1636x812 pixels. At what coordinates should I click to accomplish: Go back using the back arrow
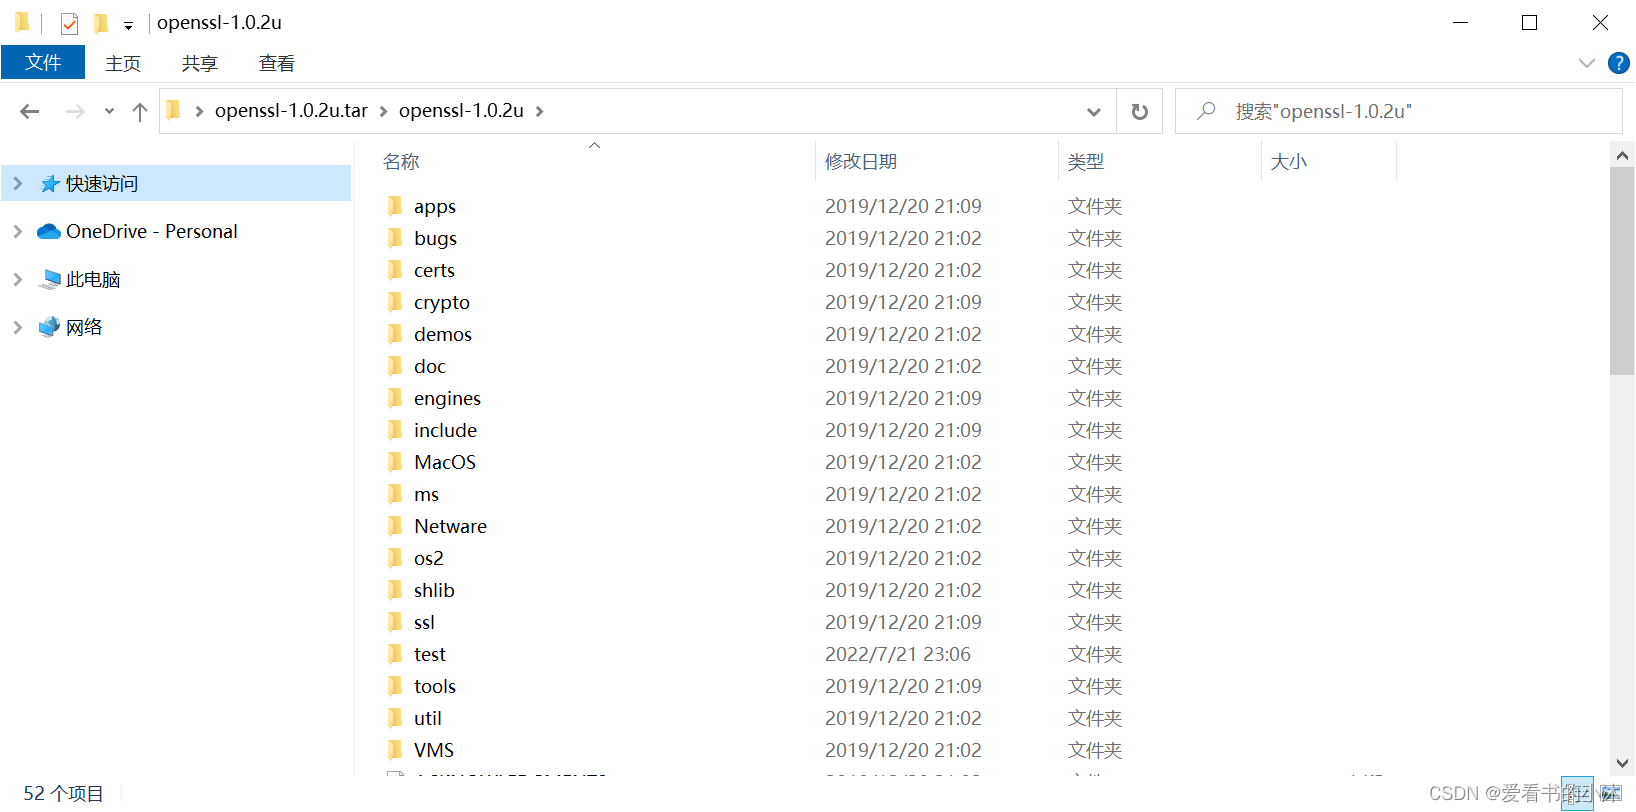click(x=30, y=111)
